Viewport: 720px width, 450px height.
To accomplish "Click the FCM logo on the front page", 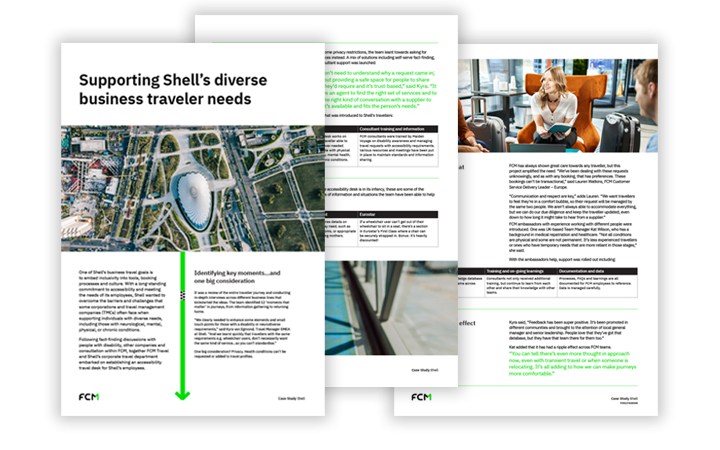I will (x=89, y=397).
